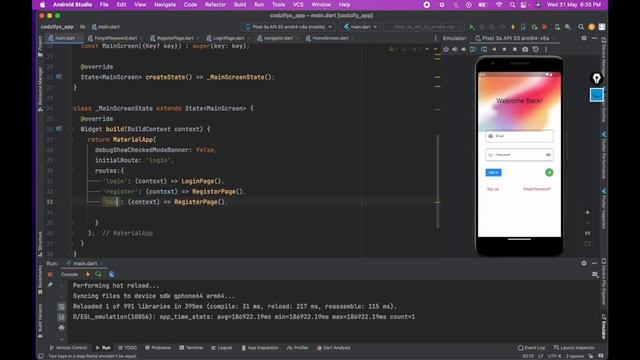Click emulator volume down icon
The height and width of the screenshot is (360, 640).
[x=463, y=49]
